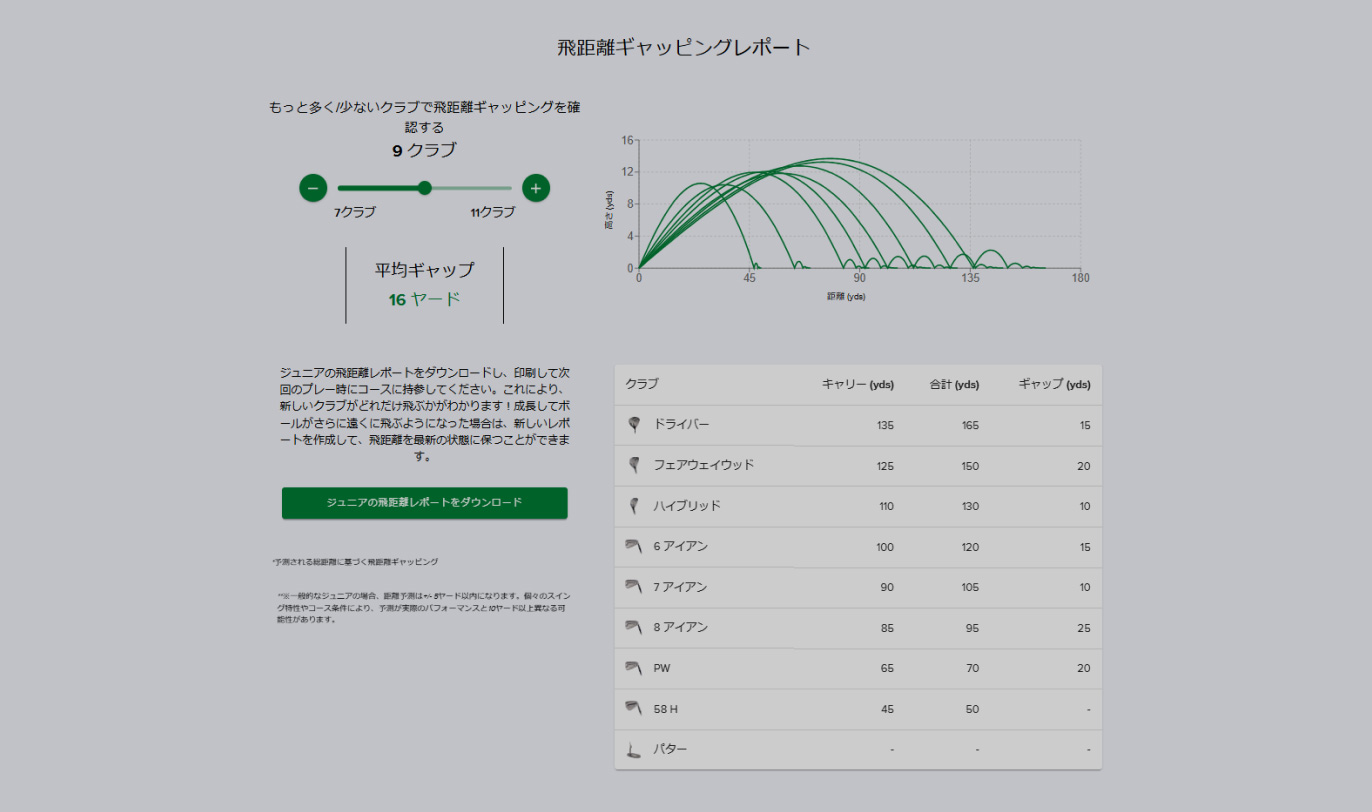Click the putter club icon
The width and height of the screenshot is (1372, 812).
coord(632,749)
